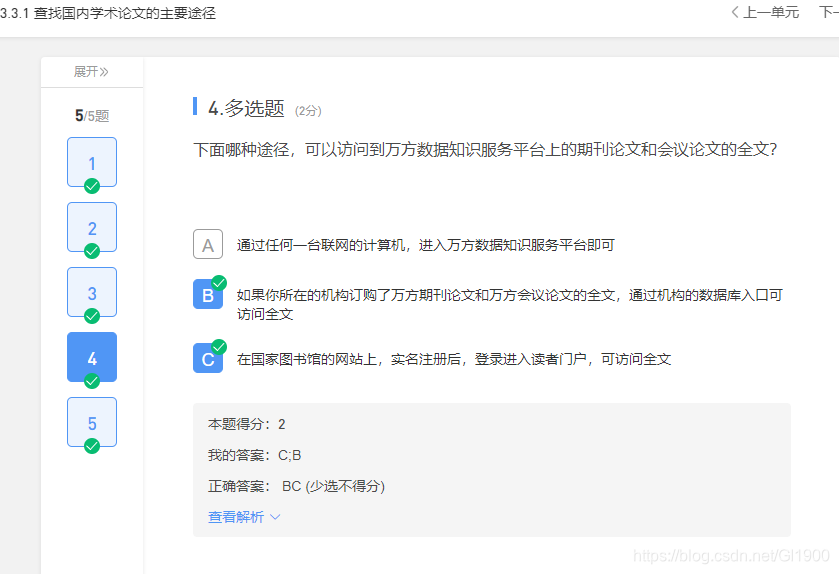Go to question 2 in the navigator
This screenshot has height=574, width=839.
coord(92,227)
